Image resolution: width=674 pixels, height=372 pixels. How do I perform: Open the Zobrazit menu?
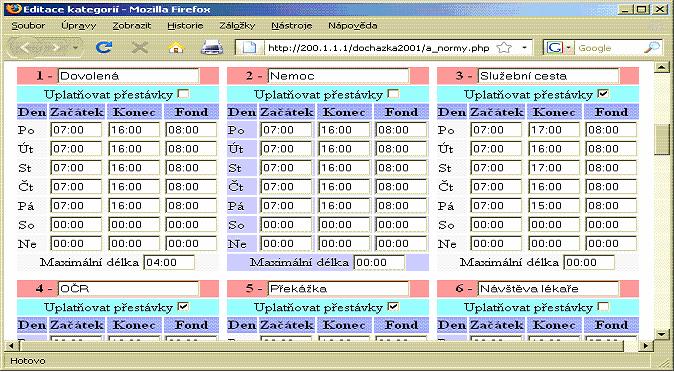[x=132, y=26]
